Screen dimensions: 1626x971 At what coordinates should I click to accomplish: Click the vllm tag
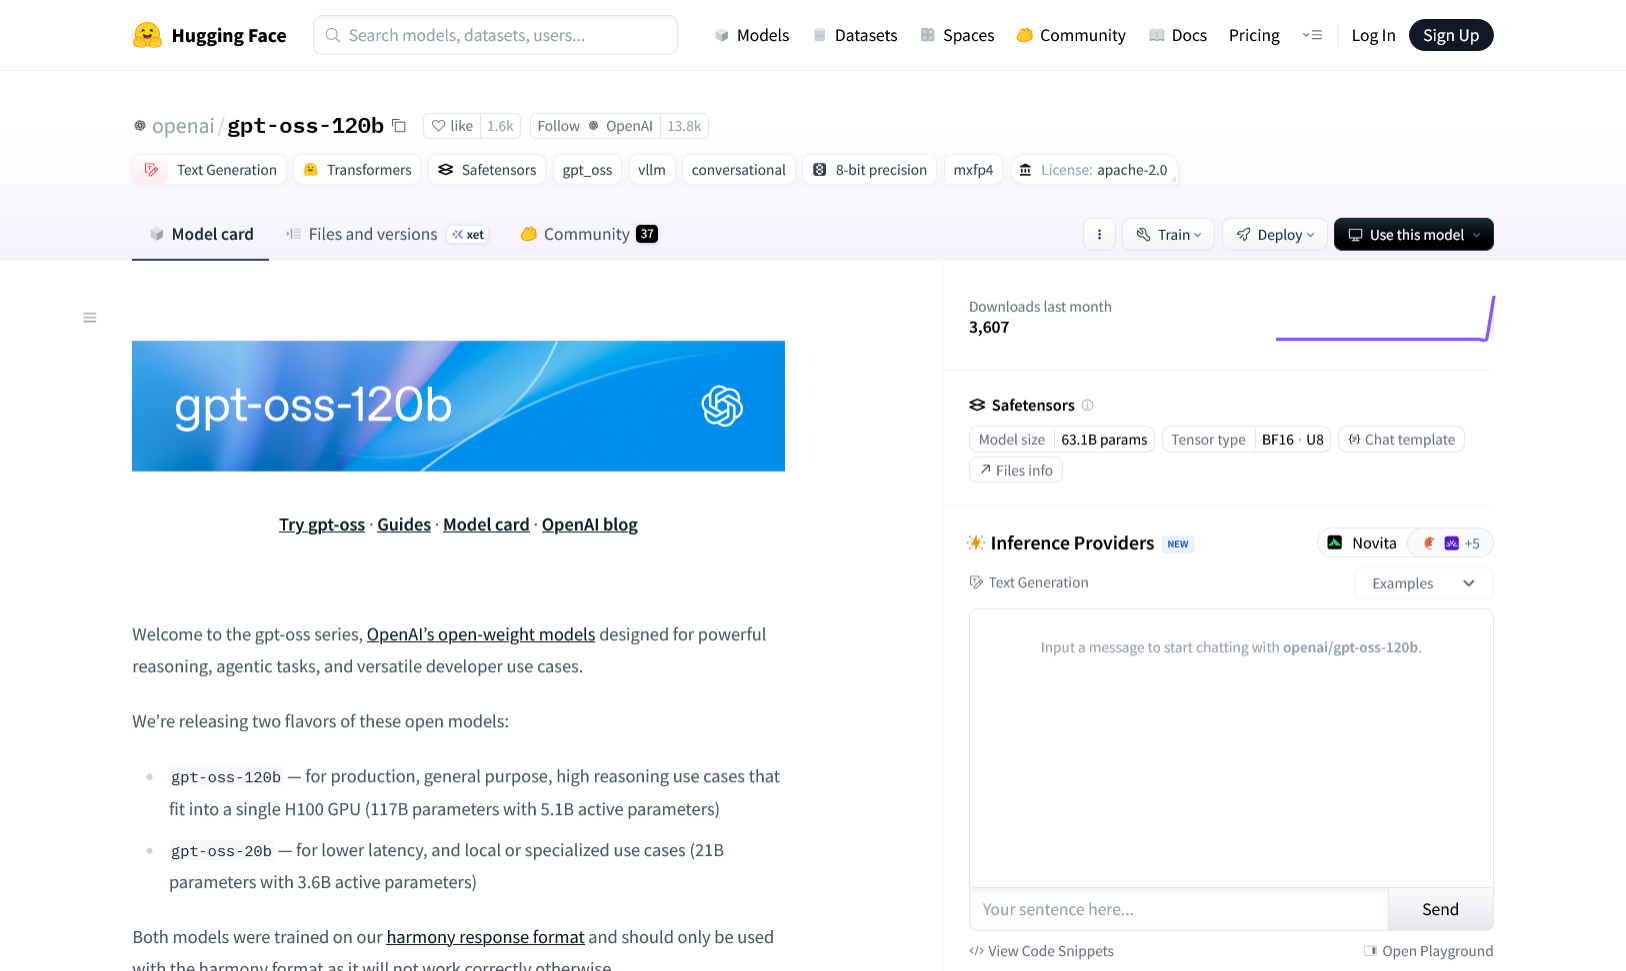pyautogui.click(x=652, y=170)
